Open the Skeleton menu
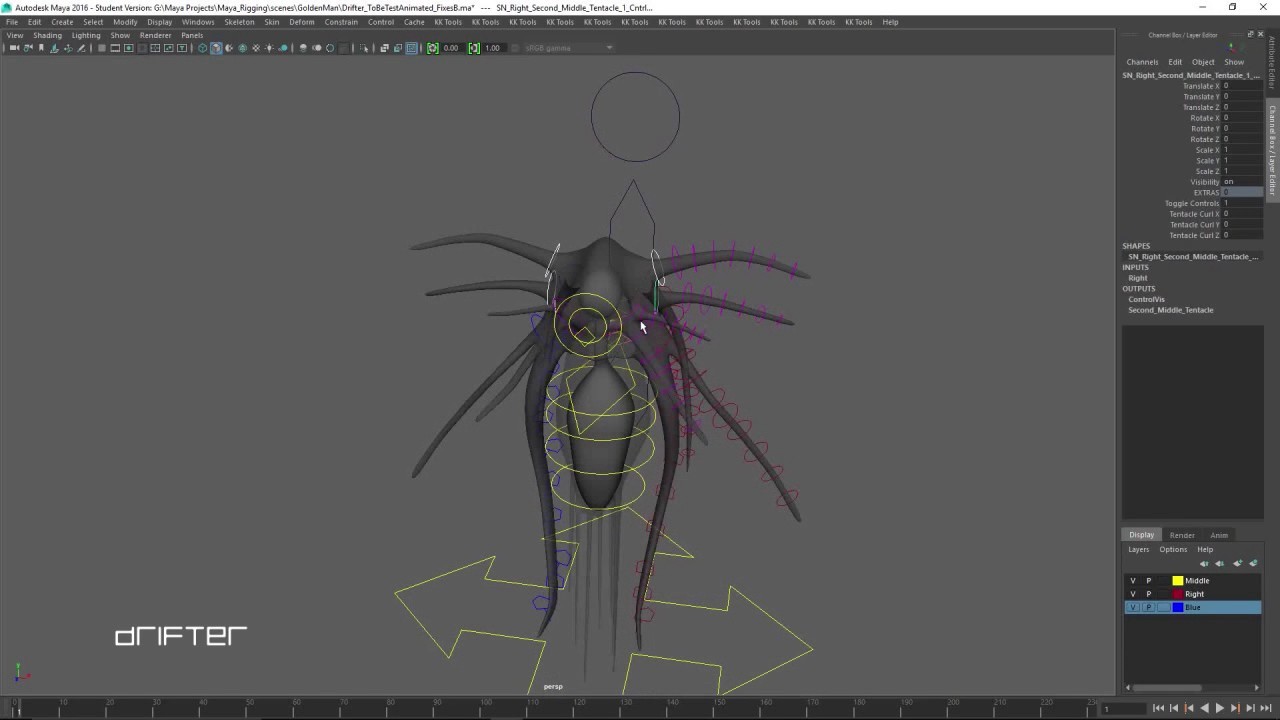 pos(239,22)
